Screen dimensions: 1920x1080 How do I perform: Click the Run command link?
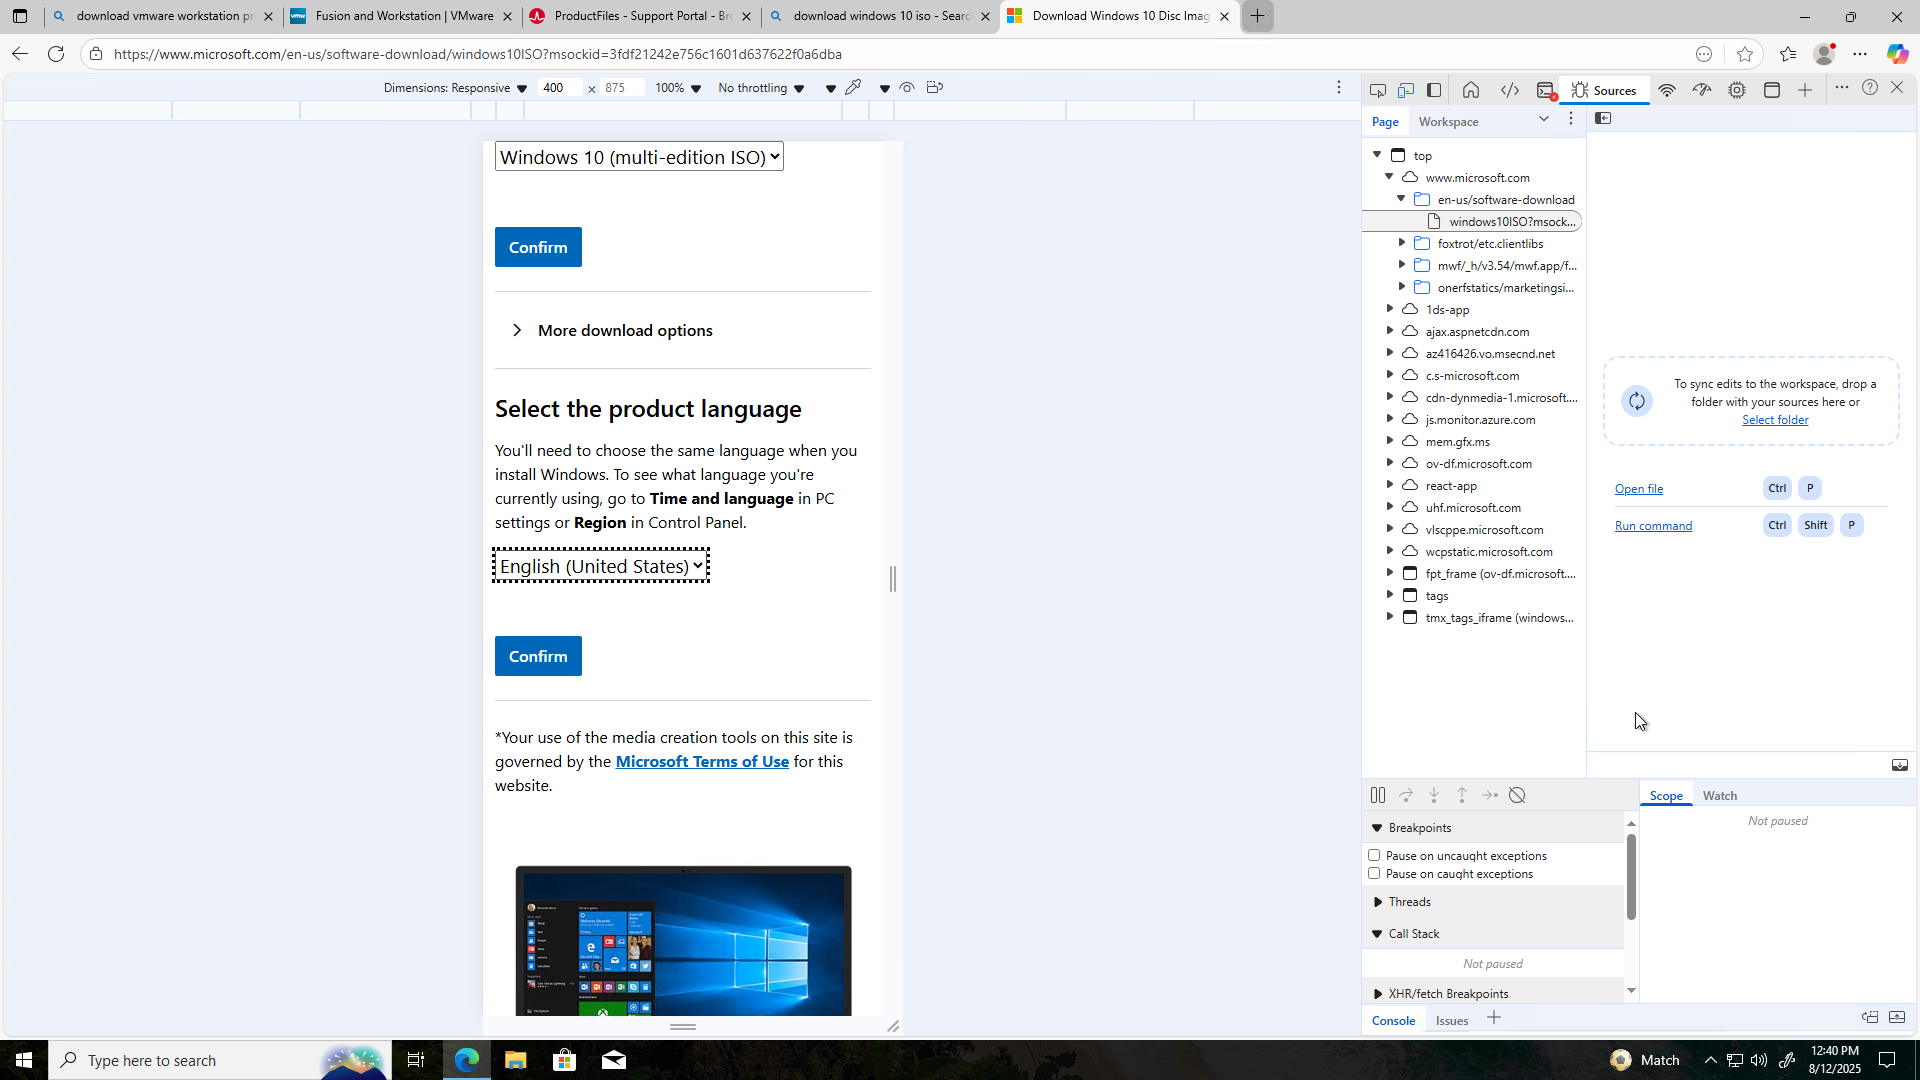tap(1653, 526)
